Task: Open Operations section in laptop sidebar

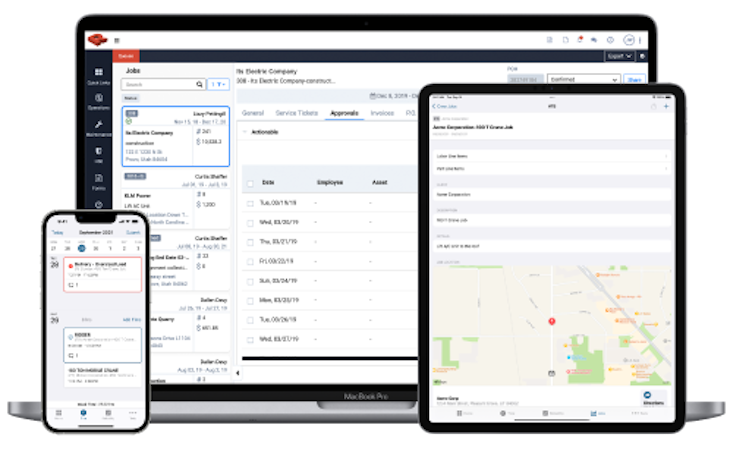Action: point(99,102)
